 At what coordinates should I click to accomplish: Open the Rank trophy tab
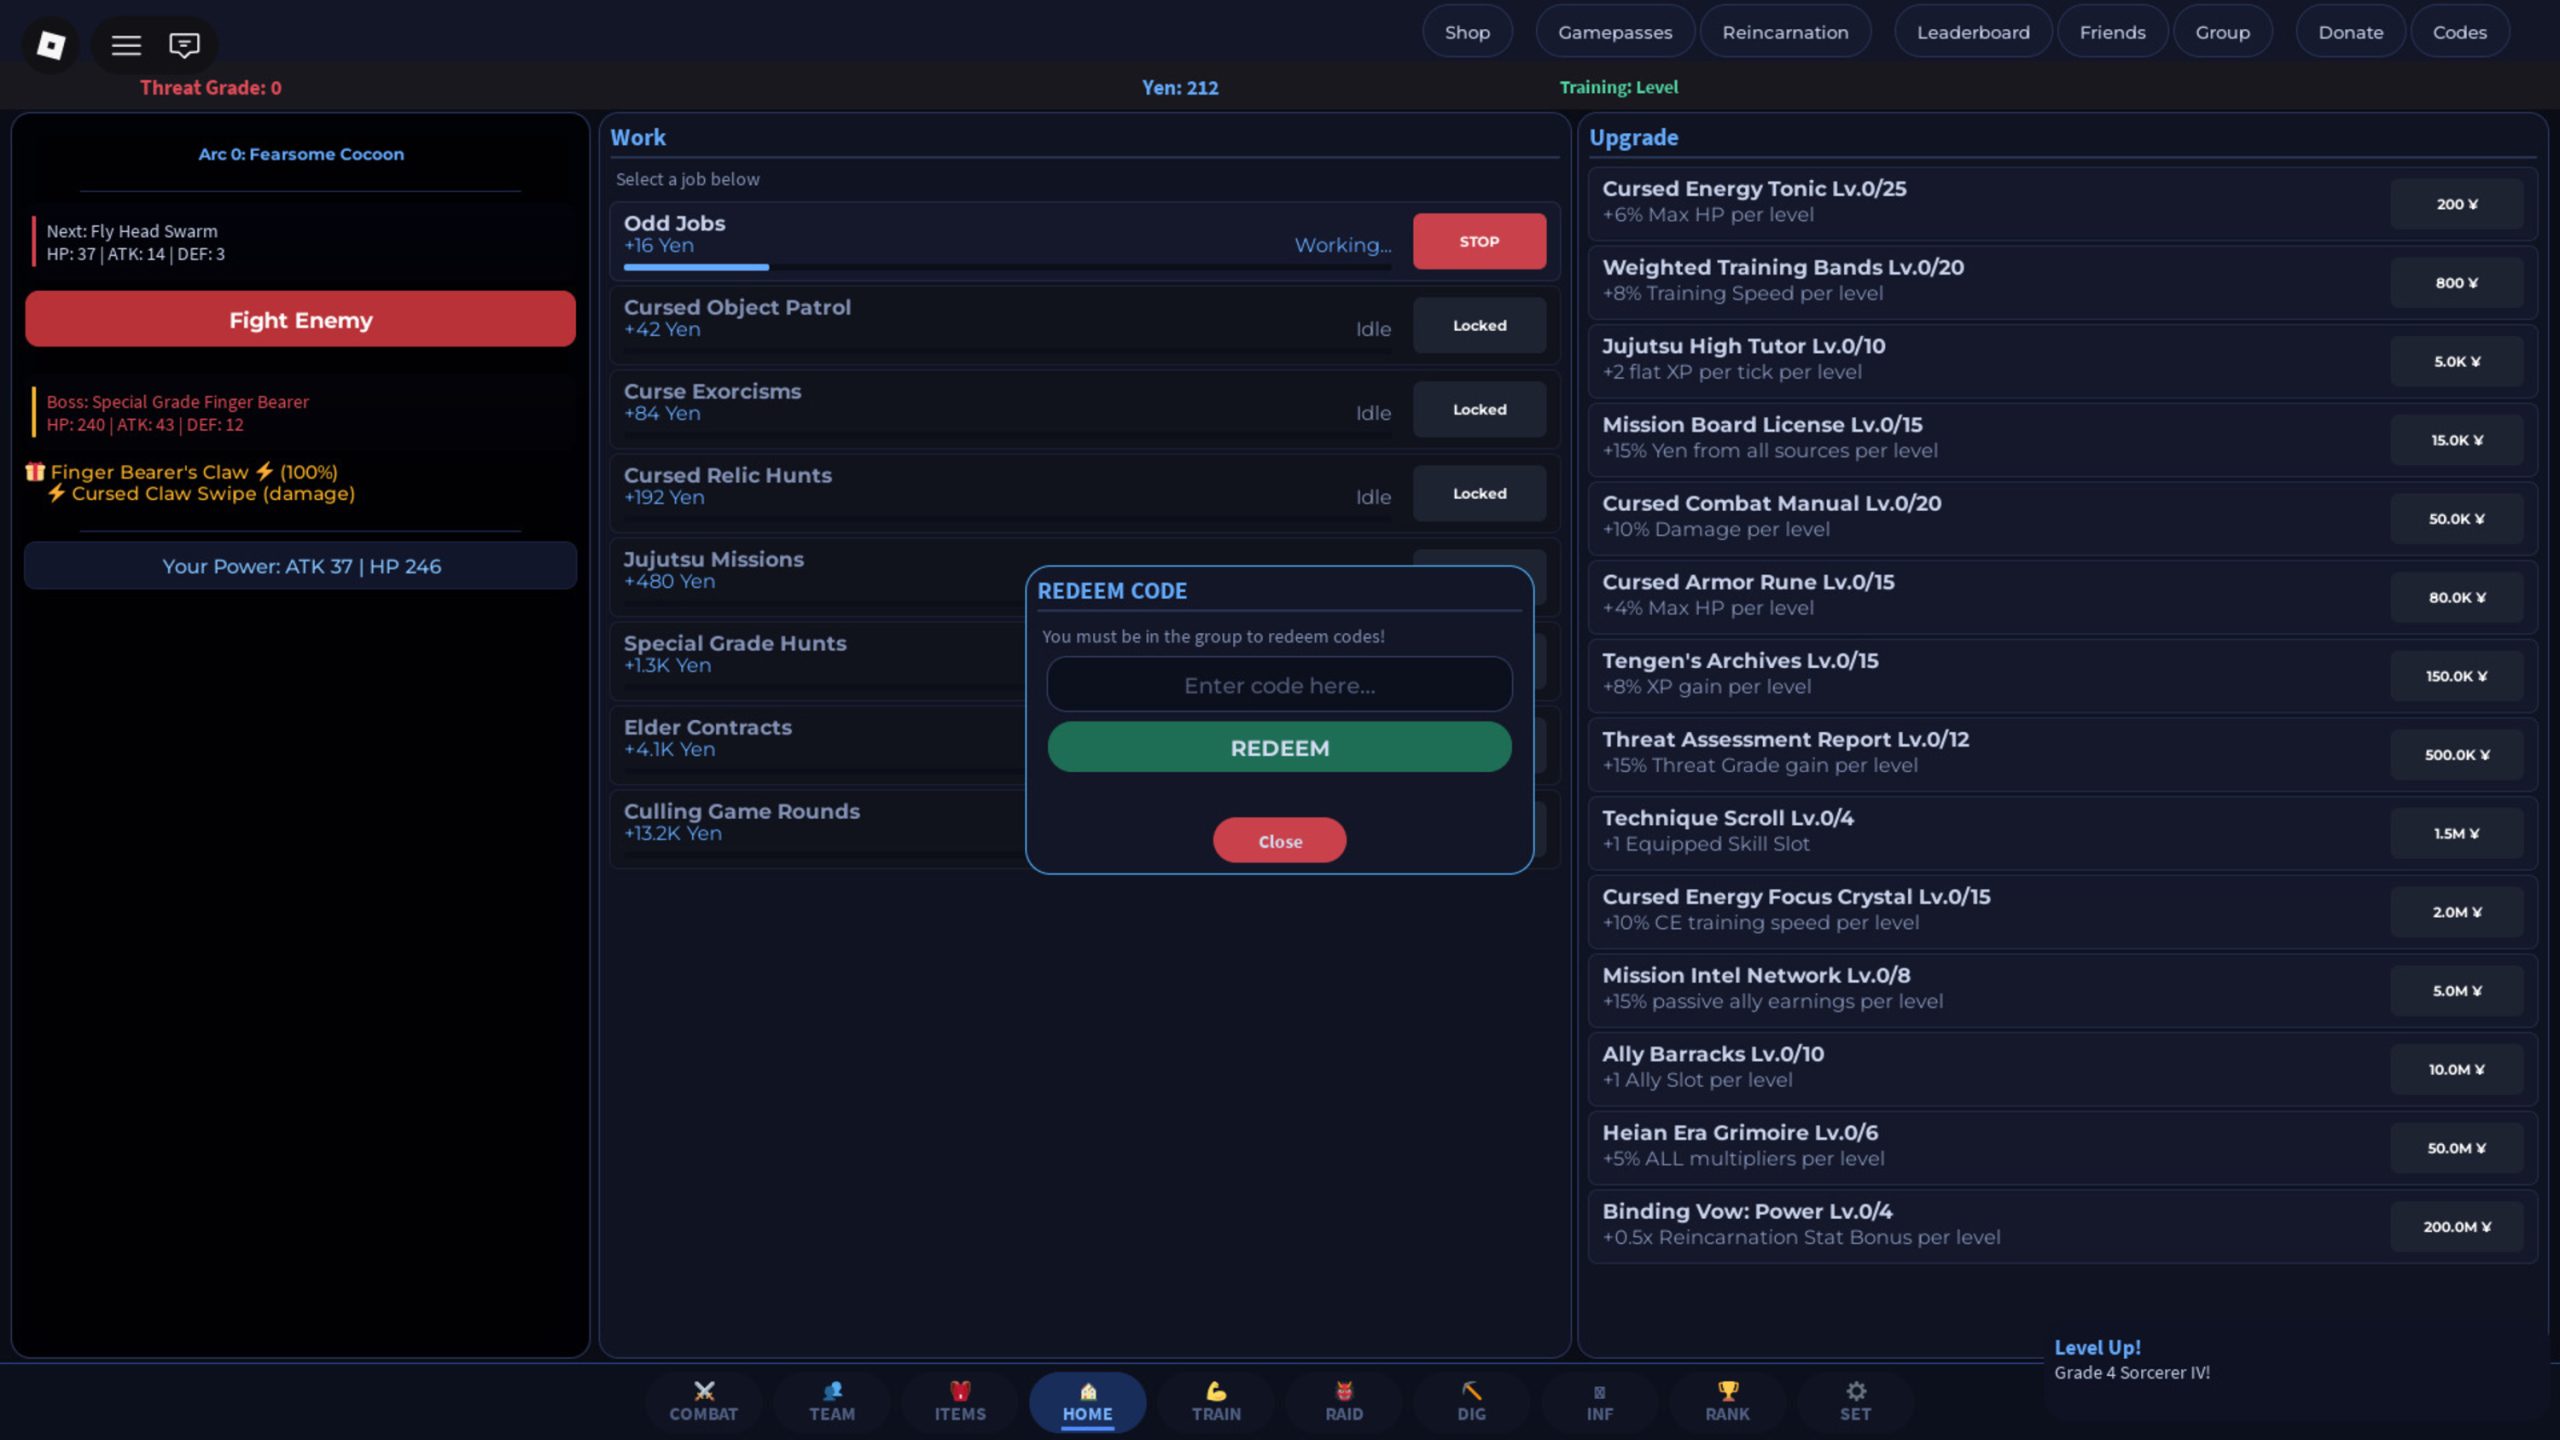click(x=1727, y=1401)
